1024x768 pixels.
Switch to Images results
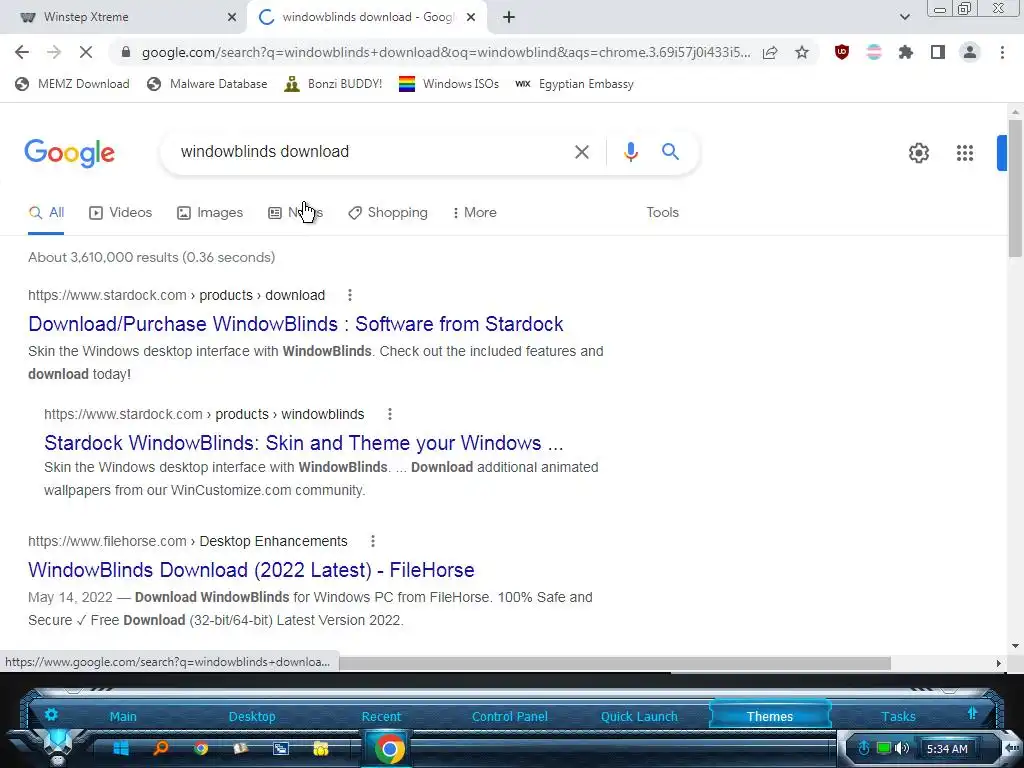(x=210, y=213)
